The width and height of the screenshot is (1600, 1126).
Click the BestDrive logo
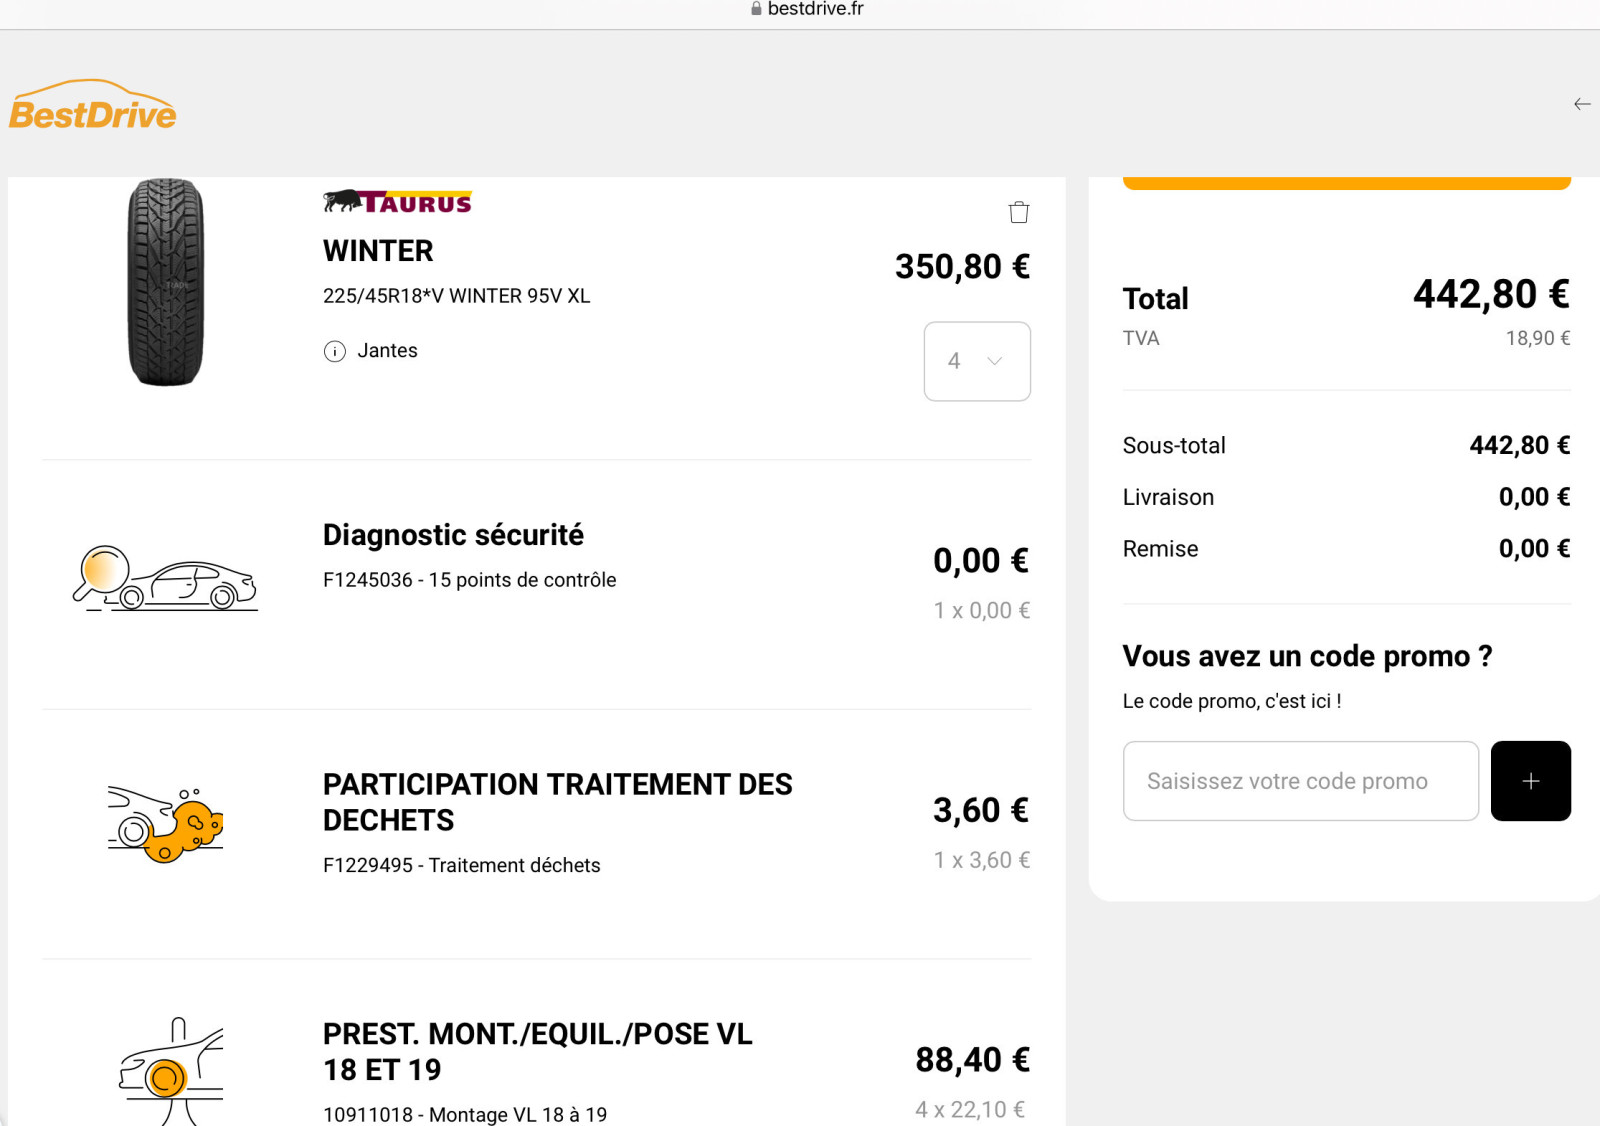coord(93,105)
